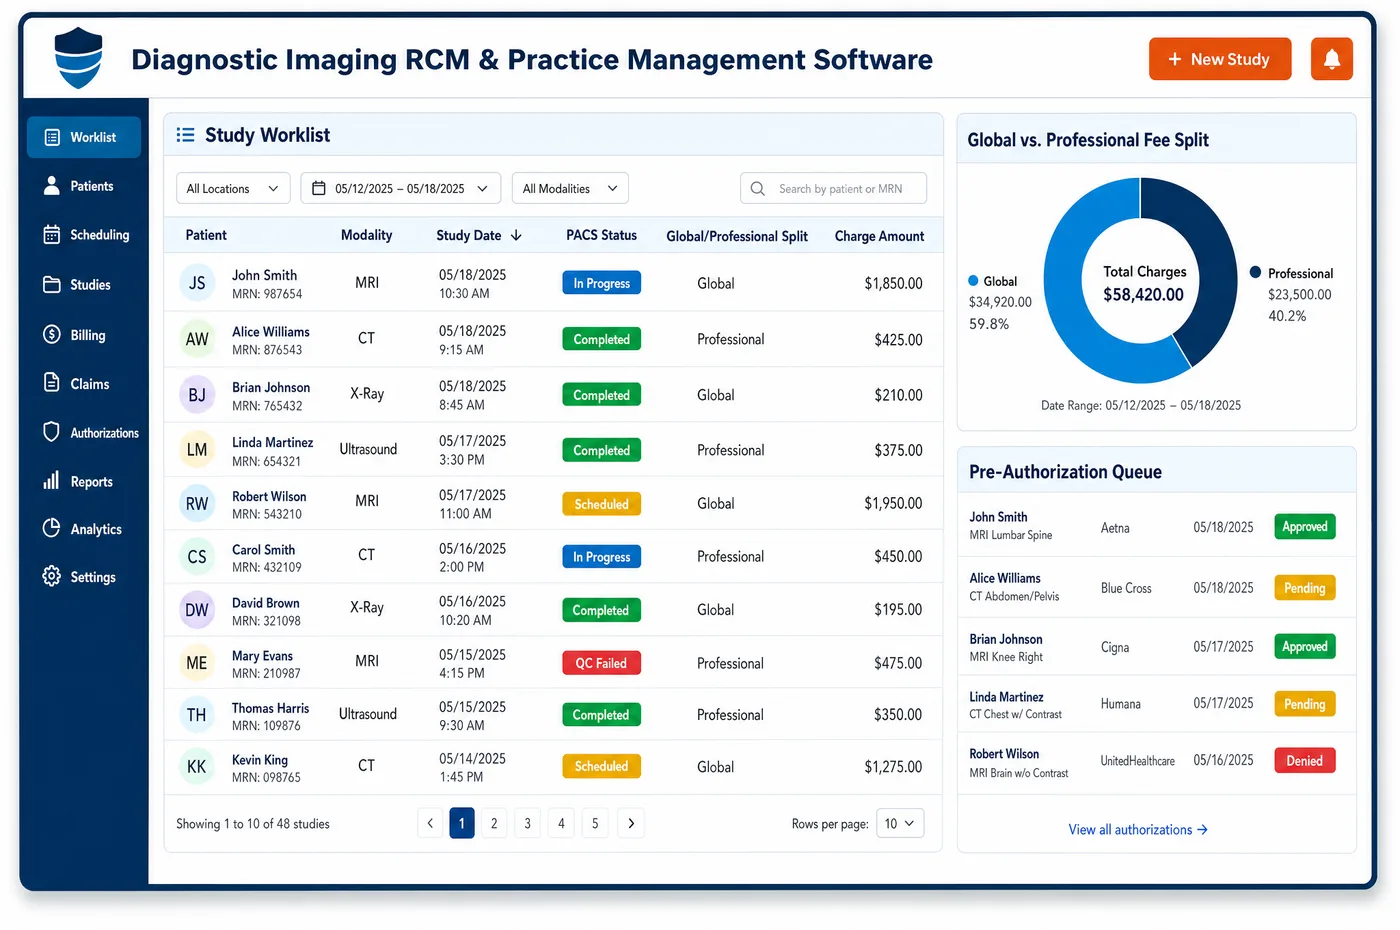Click the Denied badge for Robert Wilson
Screen dimensions: 1400x930
[x=1304, y=761]
